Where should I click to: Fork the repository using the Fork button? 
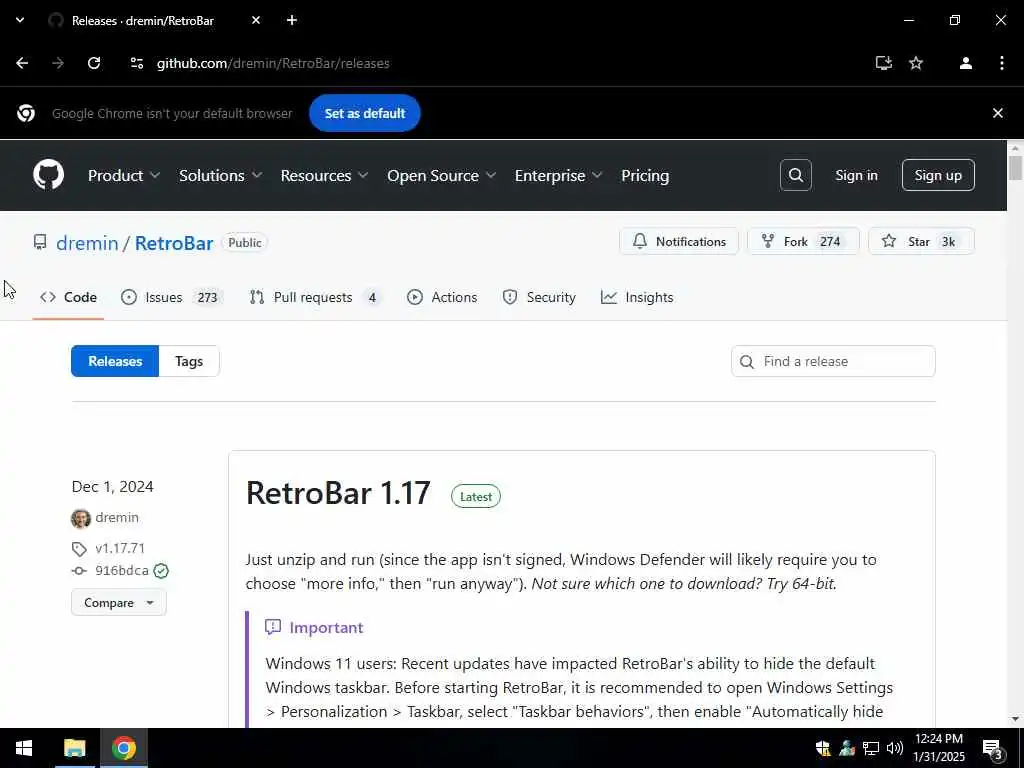pyautogui.click(x=803, y=242)
